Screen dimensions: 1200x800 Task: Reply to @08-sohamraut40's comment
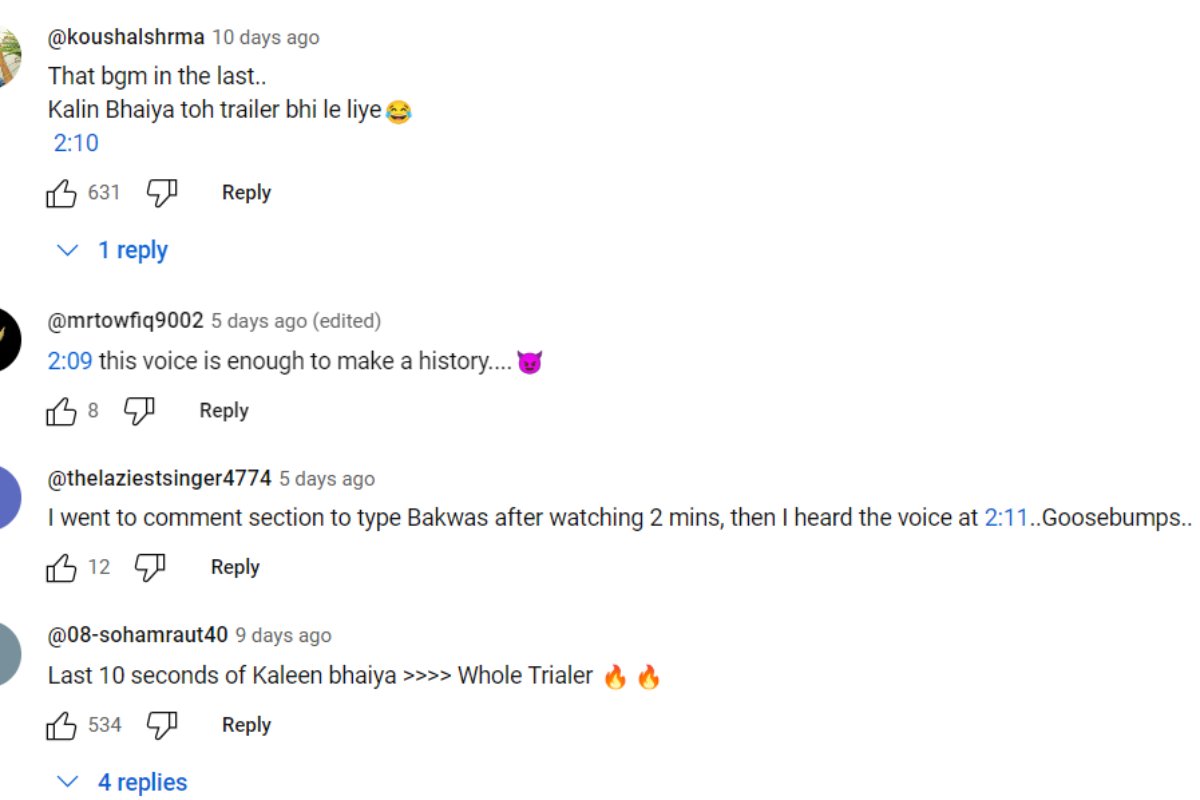pos(246,725)
